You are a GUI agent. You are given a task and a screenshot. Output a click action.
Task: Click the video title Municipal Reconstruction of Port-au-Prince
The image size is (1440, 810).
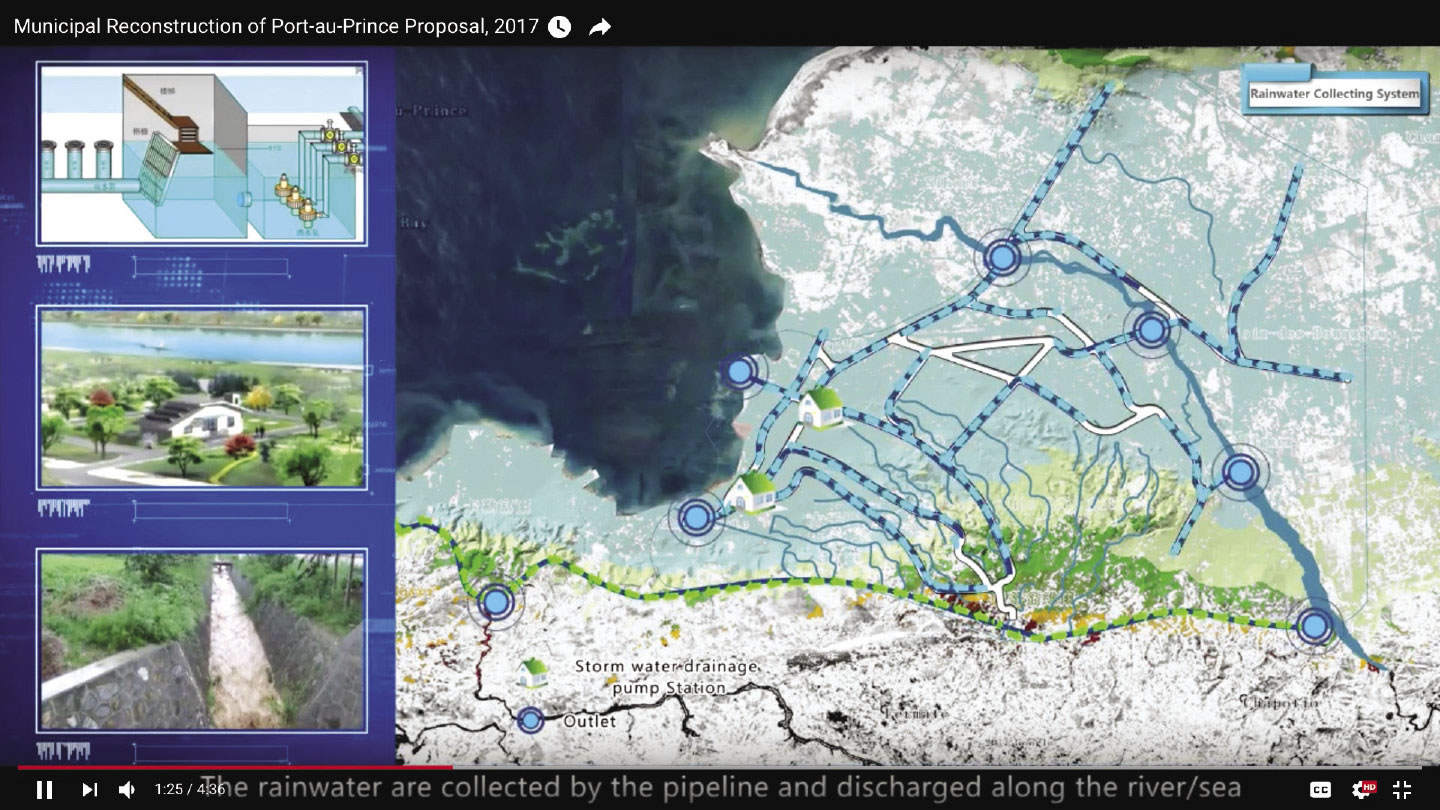click(276, 27)
